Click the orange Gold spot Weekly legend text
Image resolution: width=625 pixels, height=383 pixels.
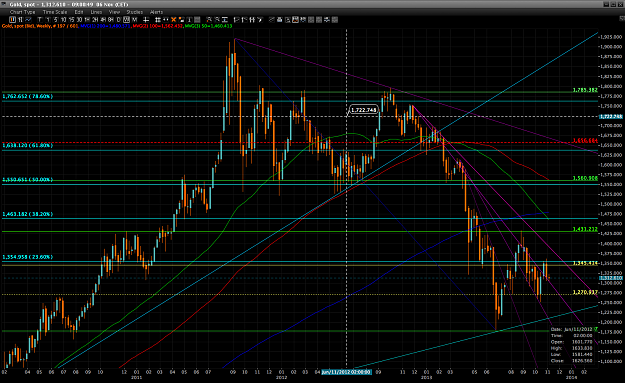pyautogui.click(x=40, y=26)
